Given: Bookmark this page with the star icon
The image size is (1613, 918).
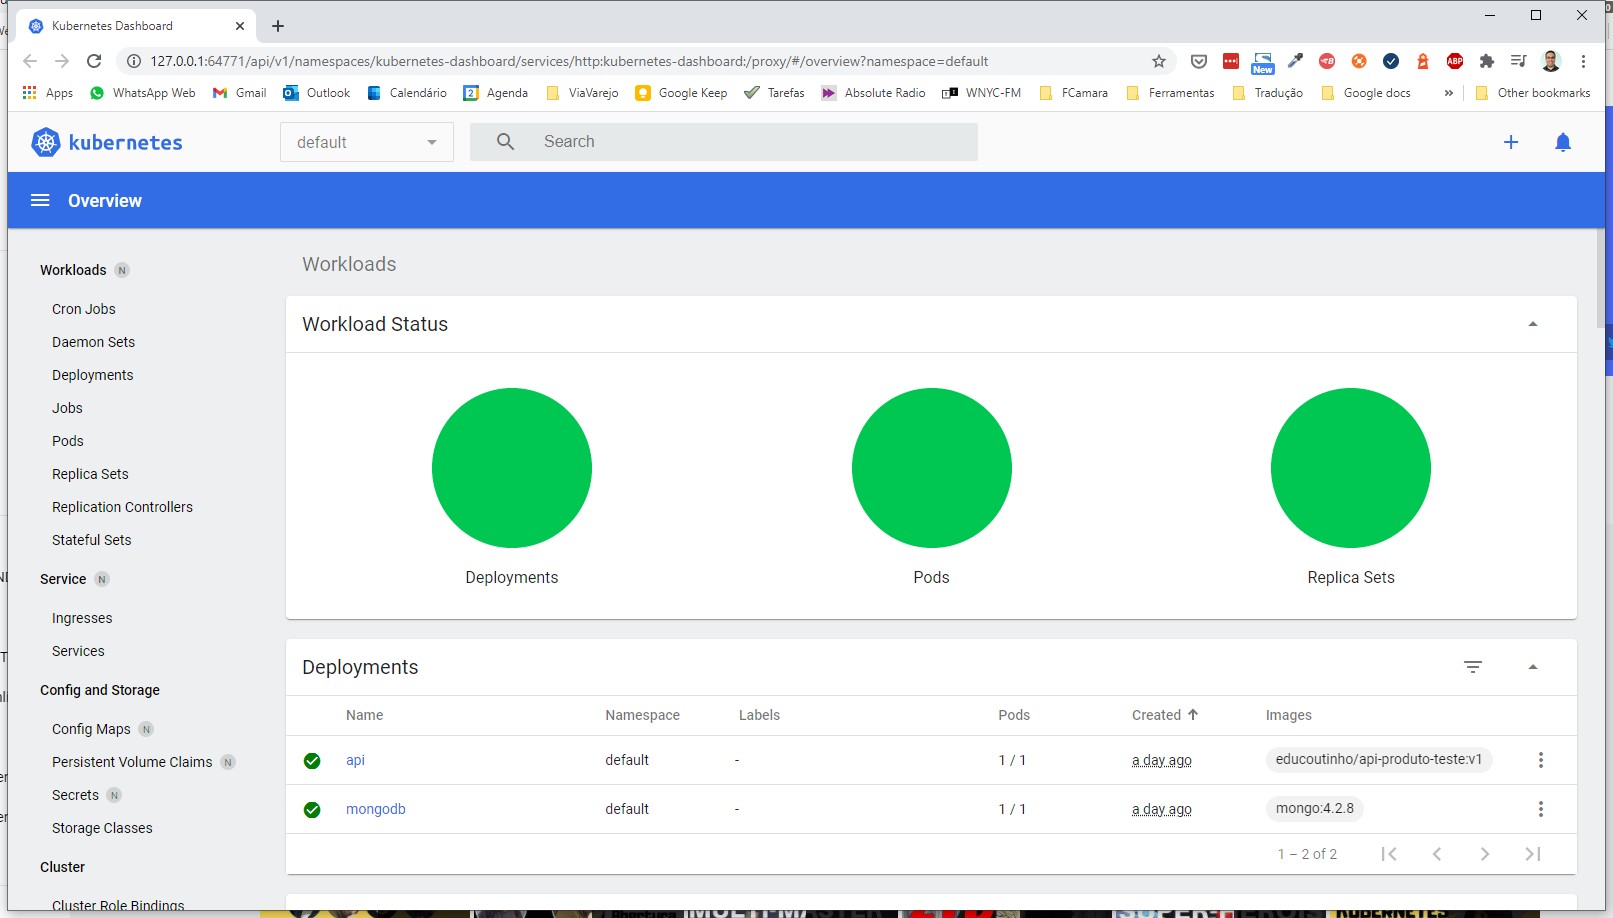Looking at the screenshot, I should pyautogui.click(x=1159, y=61).
